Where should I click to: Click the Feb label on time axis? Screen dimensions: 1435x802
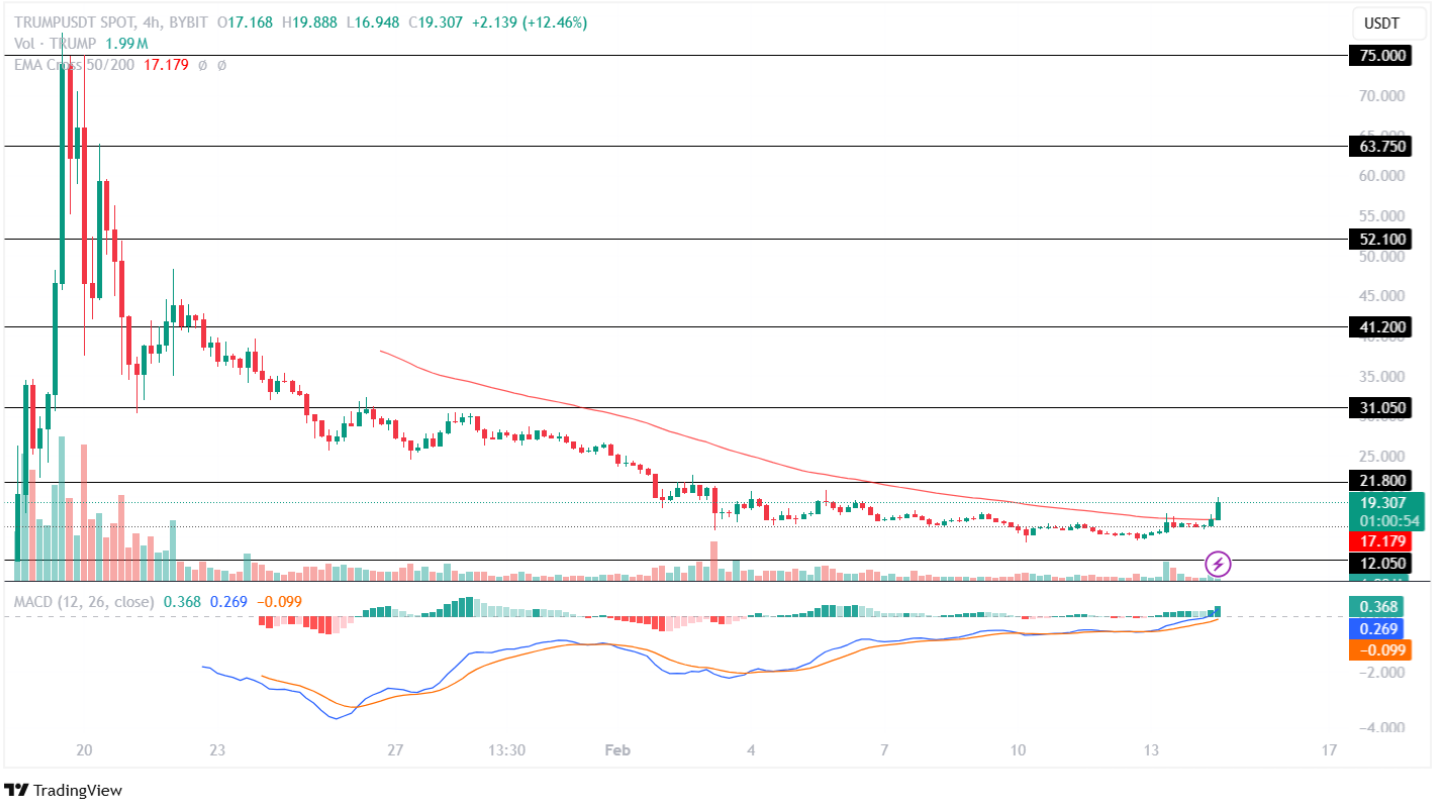click(617, 750)
